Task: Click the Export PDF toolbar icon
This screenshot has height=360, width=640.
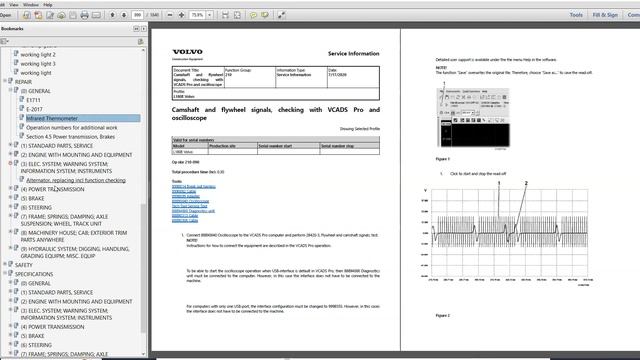Action: (x=38, y=15)
